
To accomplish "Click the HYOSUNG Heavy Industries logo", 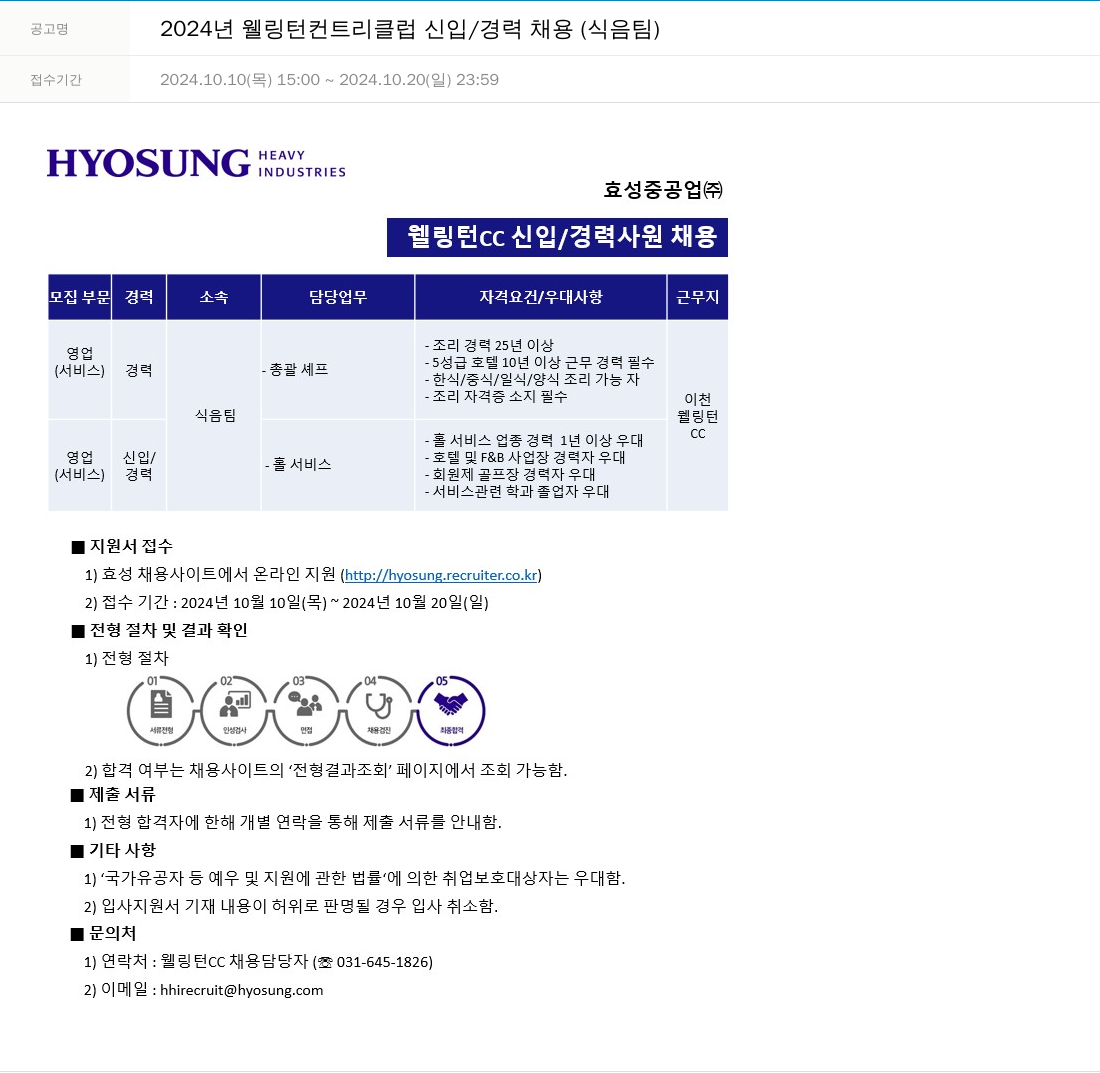I will [x=196, y=163].
